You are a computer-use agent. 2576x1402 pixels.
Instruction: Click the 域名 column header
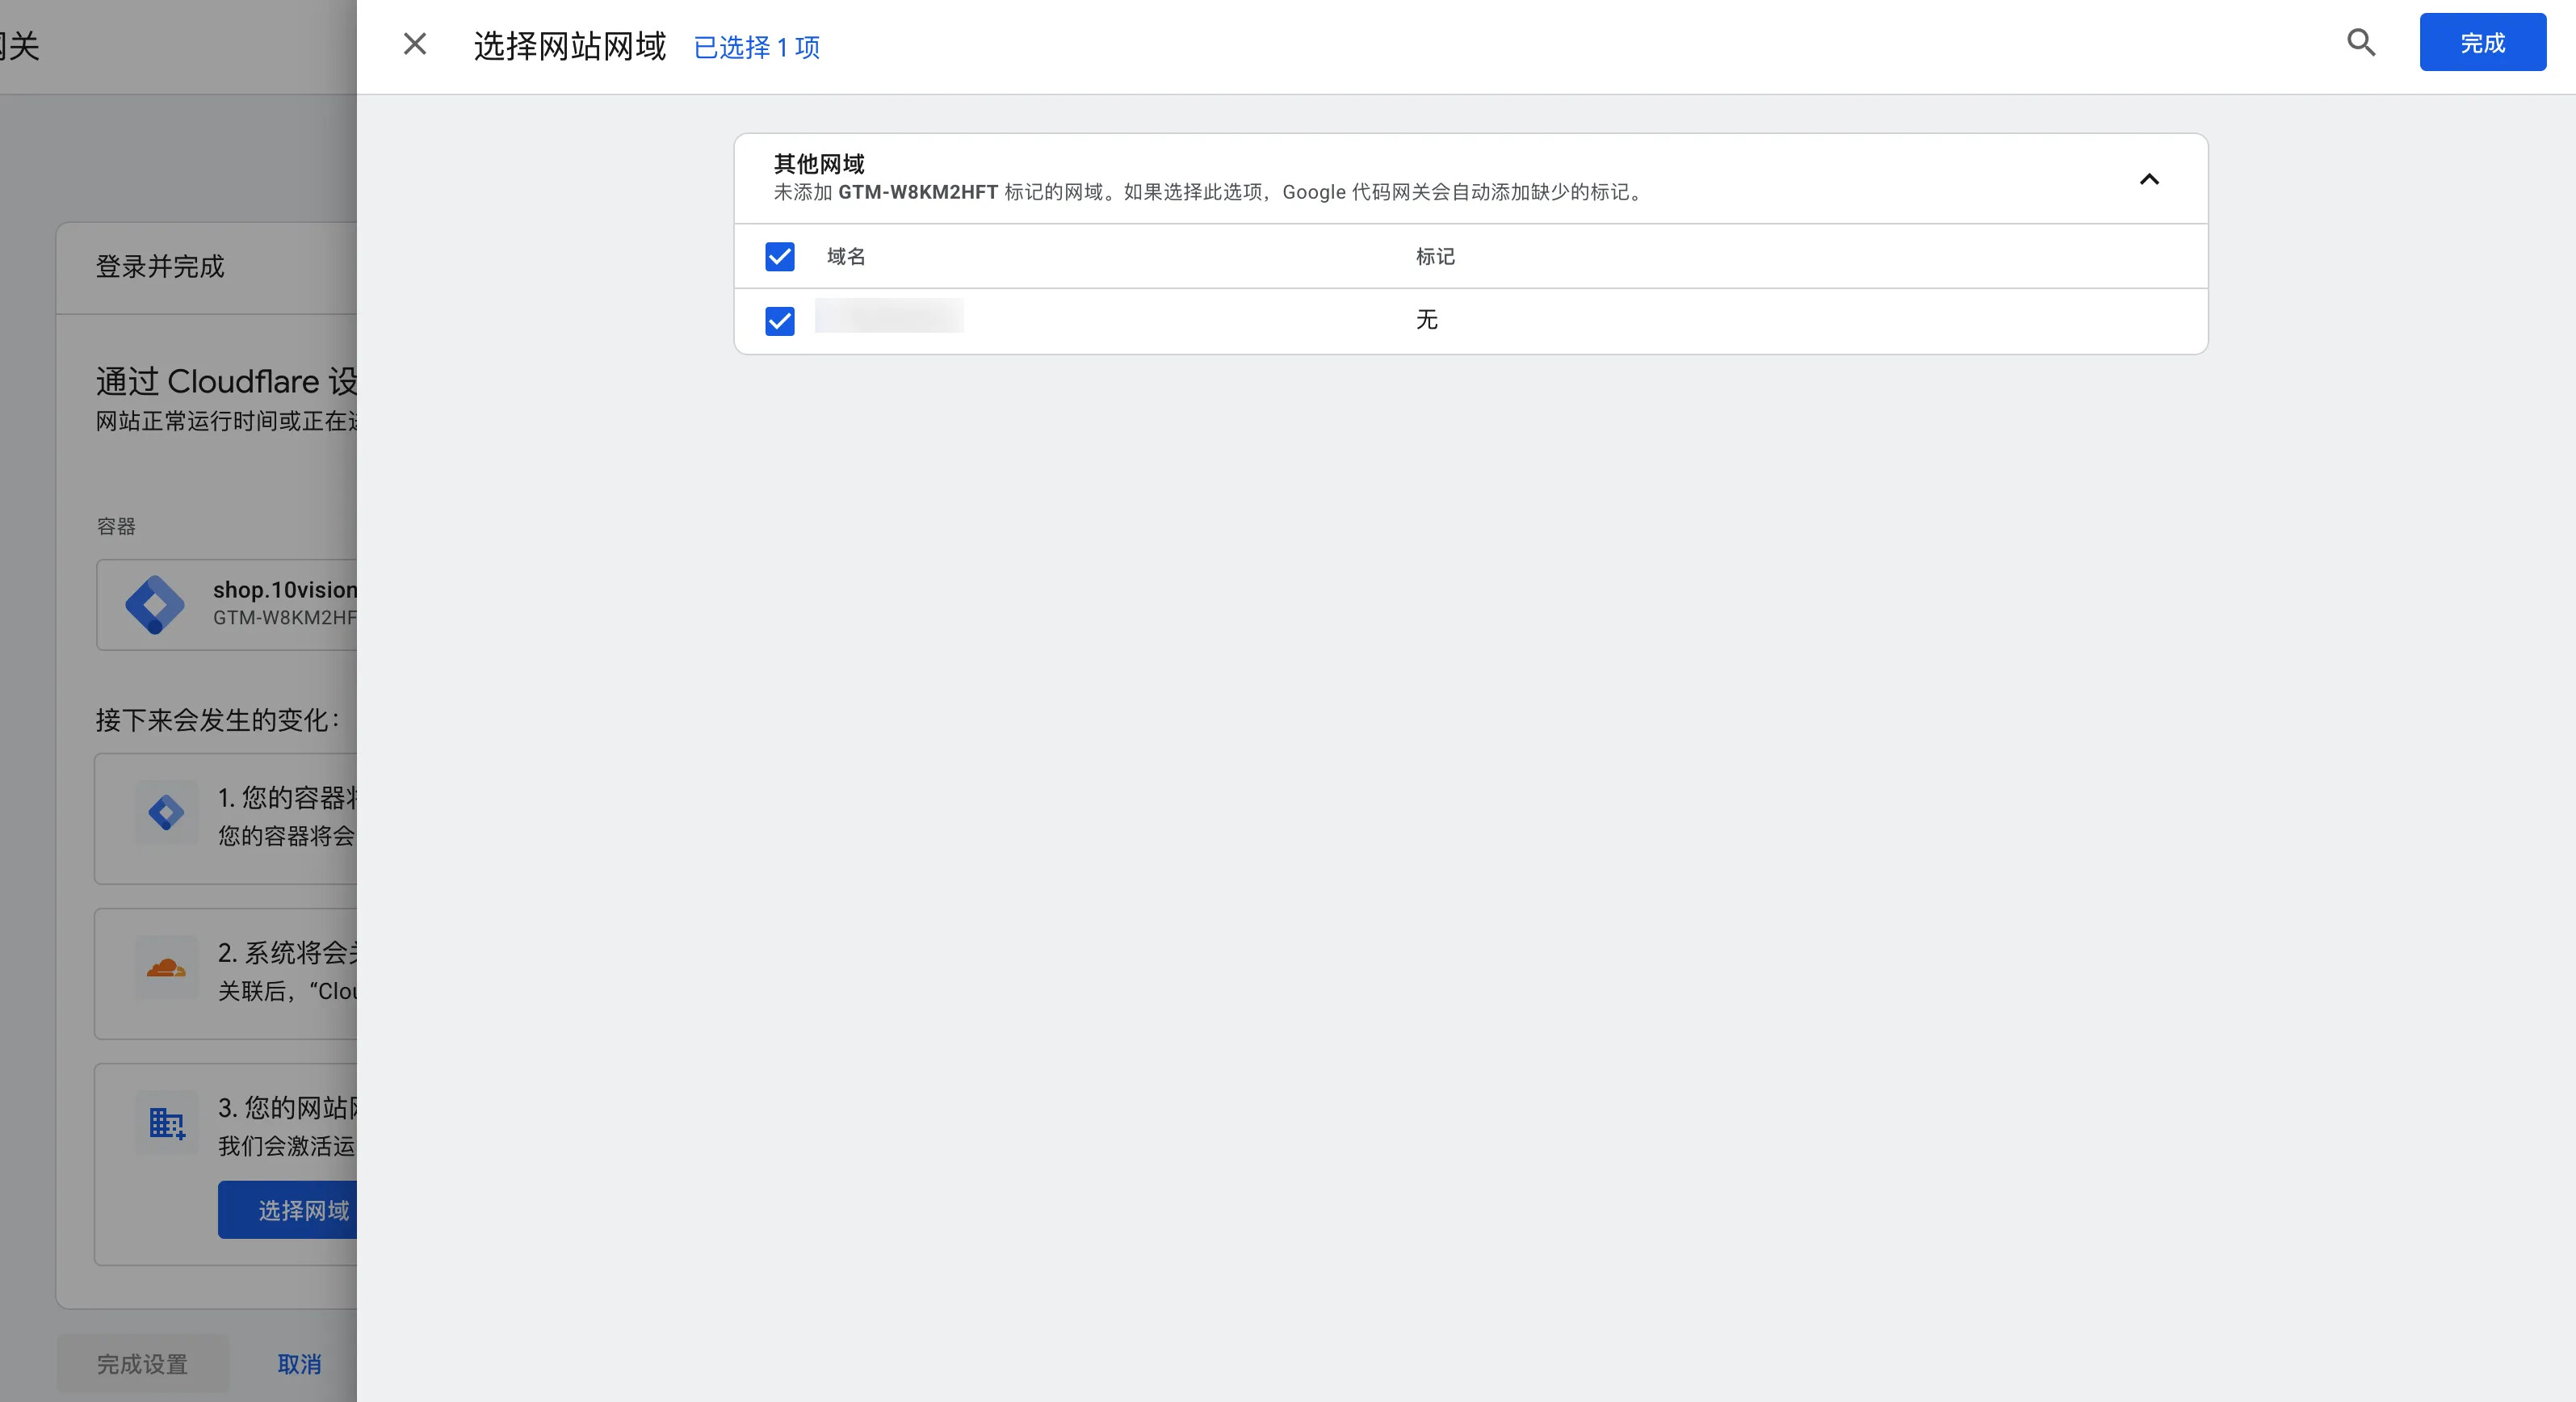point(846,257)
